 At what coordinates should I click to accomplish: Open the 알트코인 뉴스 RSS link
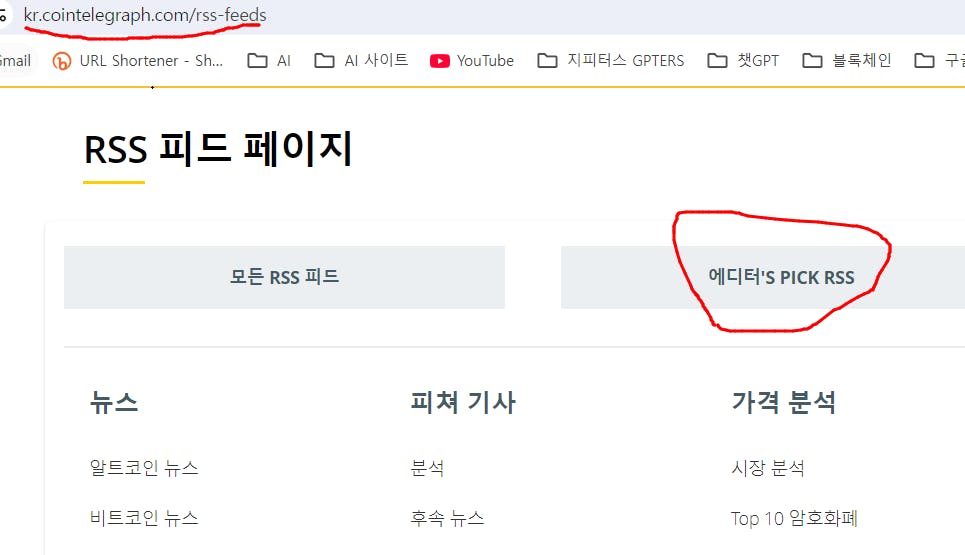coord(144,468)
